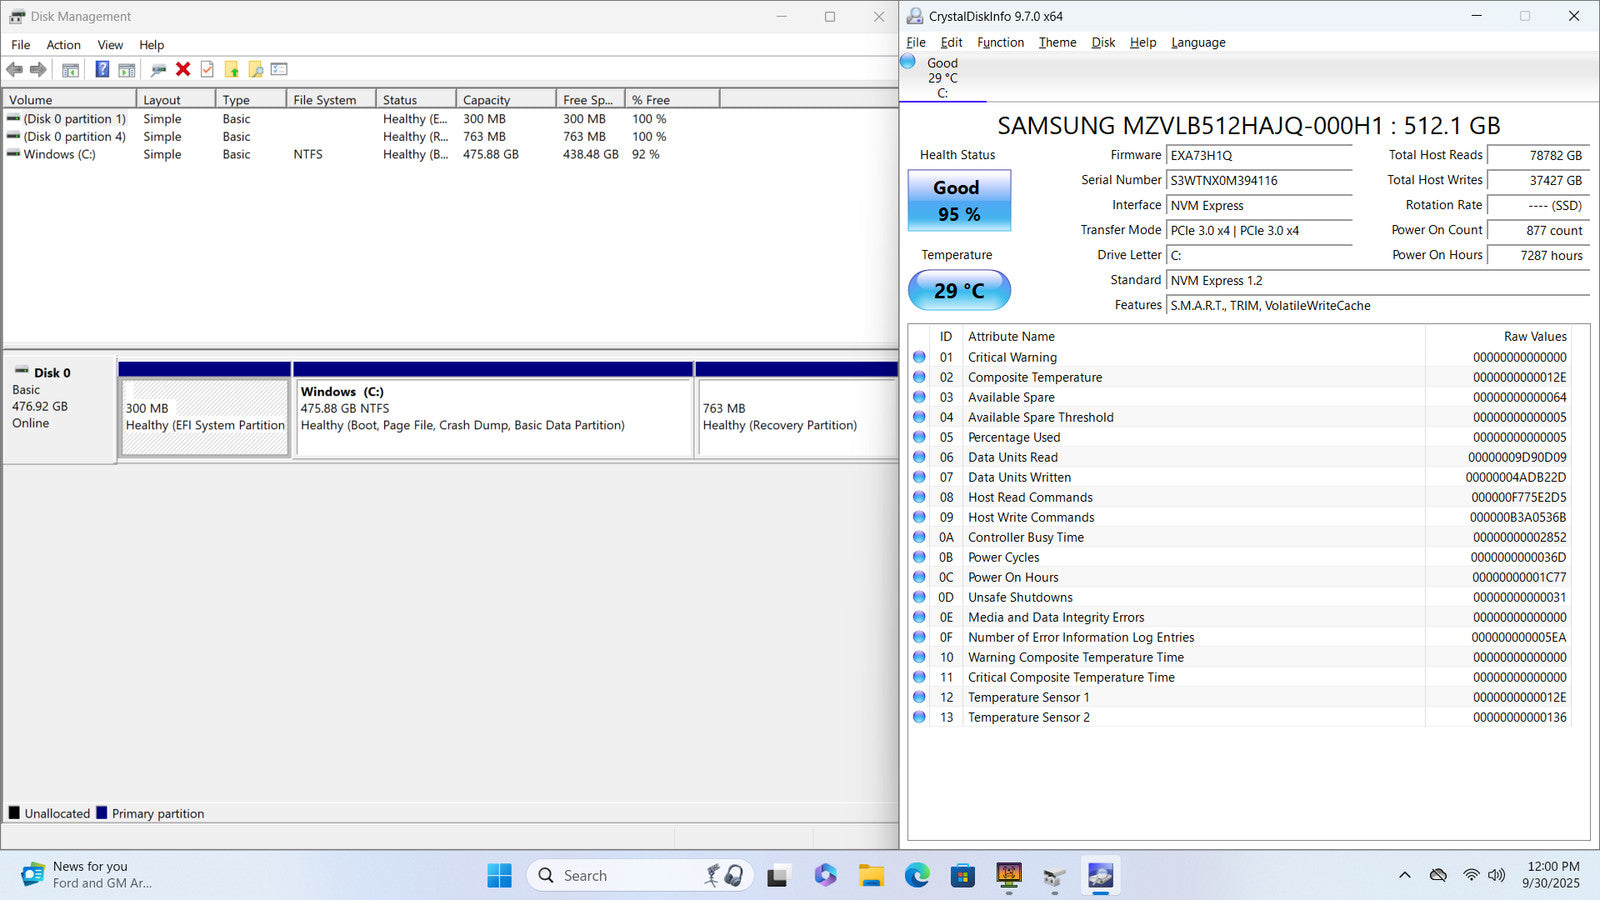Viewport: 1600px width, 900px height.
Task: Click the Firmware field showing EXA73H1Q
Action: 1259,155
